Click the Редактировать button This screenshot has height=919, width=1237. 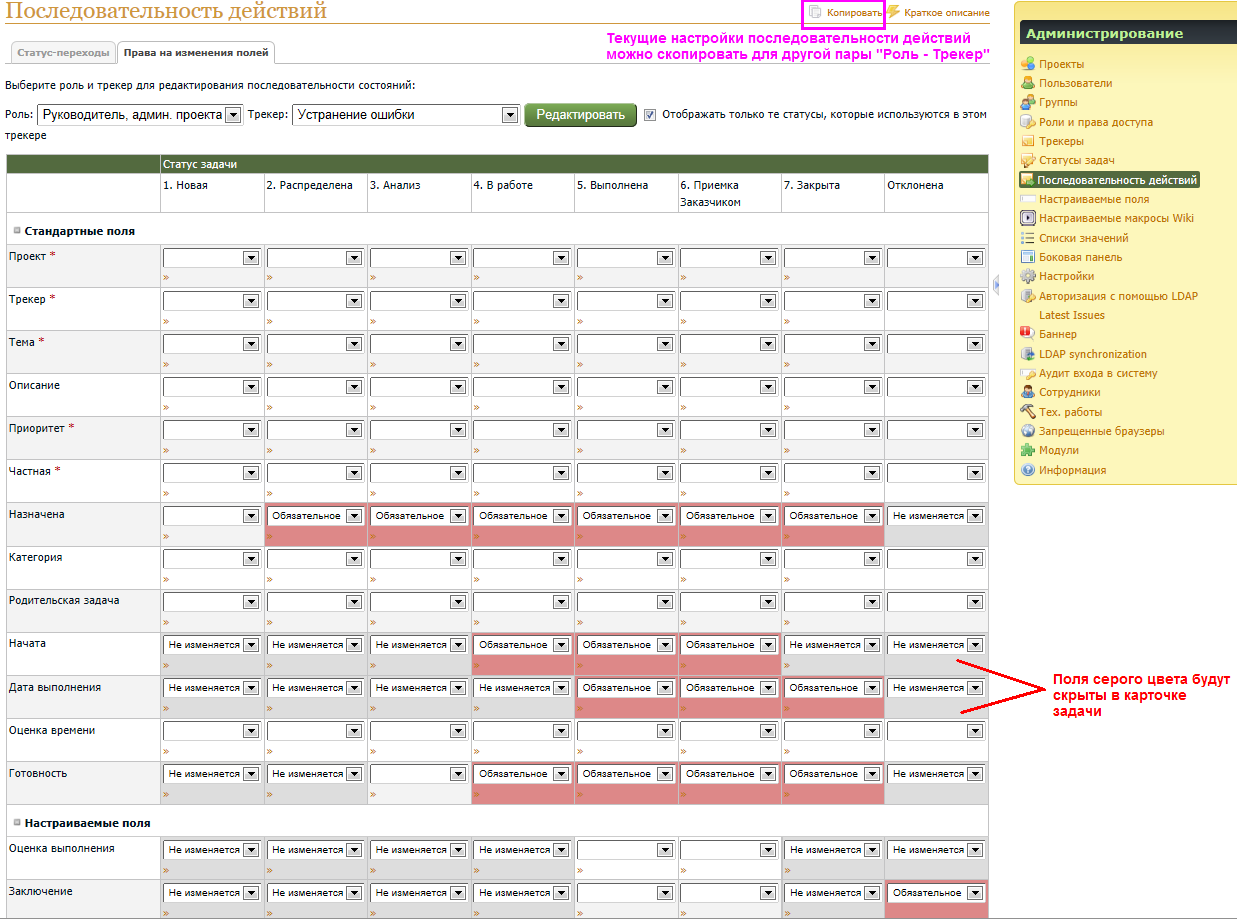581,115
